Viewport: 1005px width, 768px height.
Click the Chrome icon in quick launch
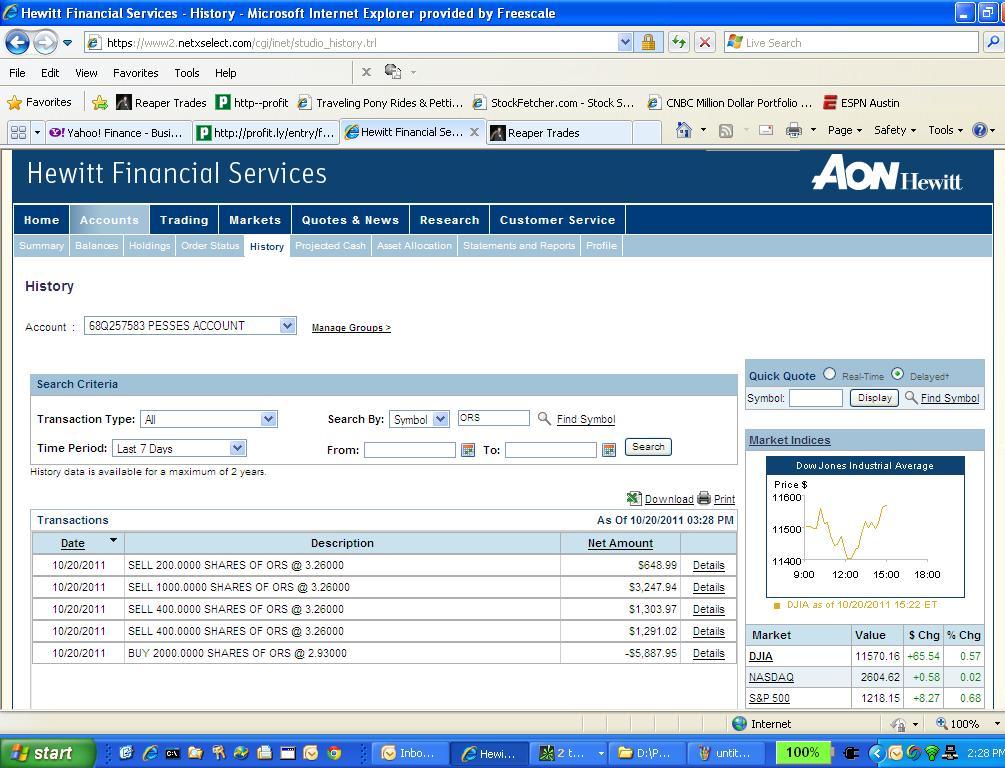335,753
